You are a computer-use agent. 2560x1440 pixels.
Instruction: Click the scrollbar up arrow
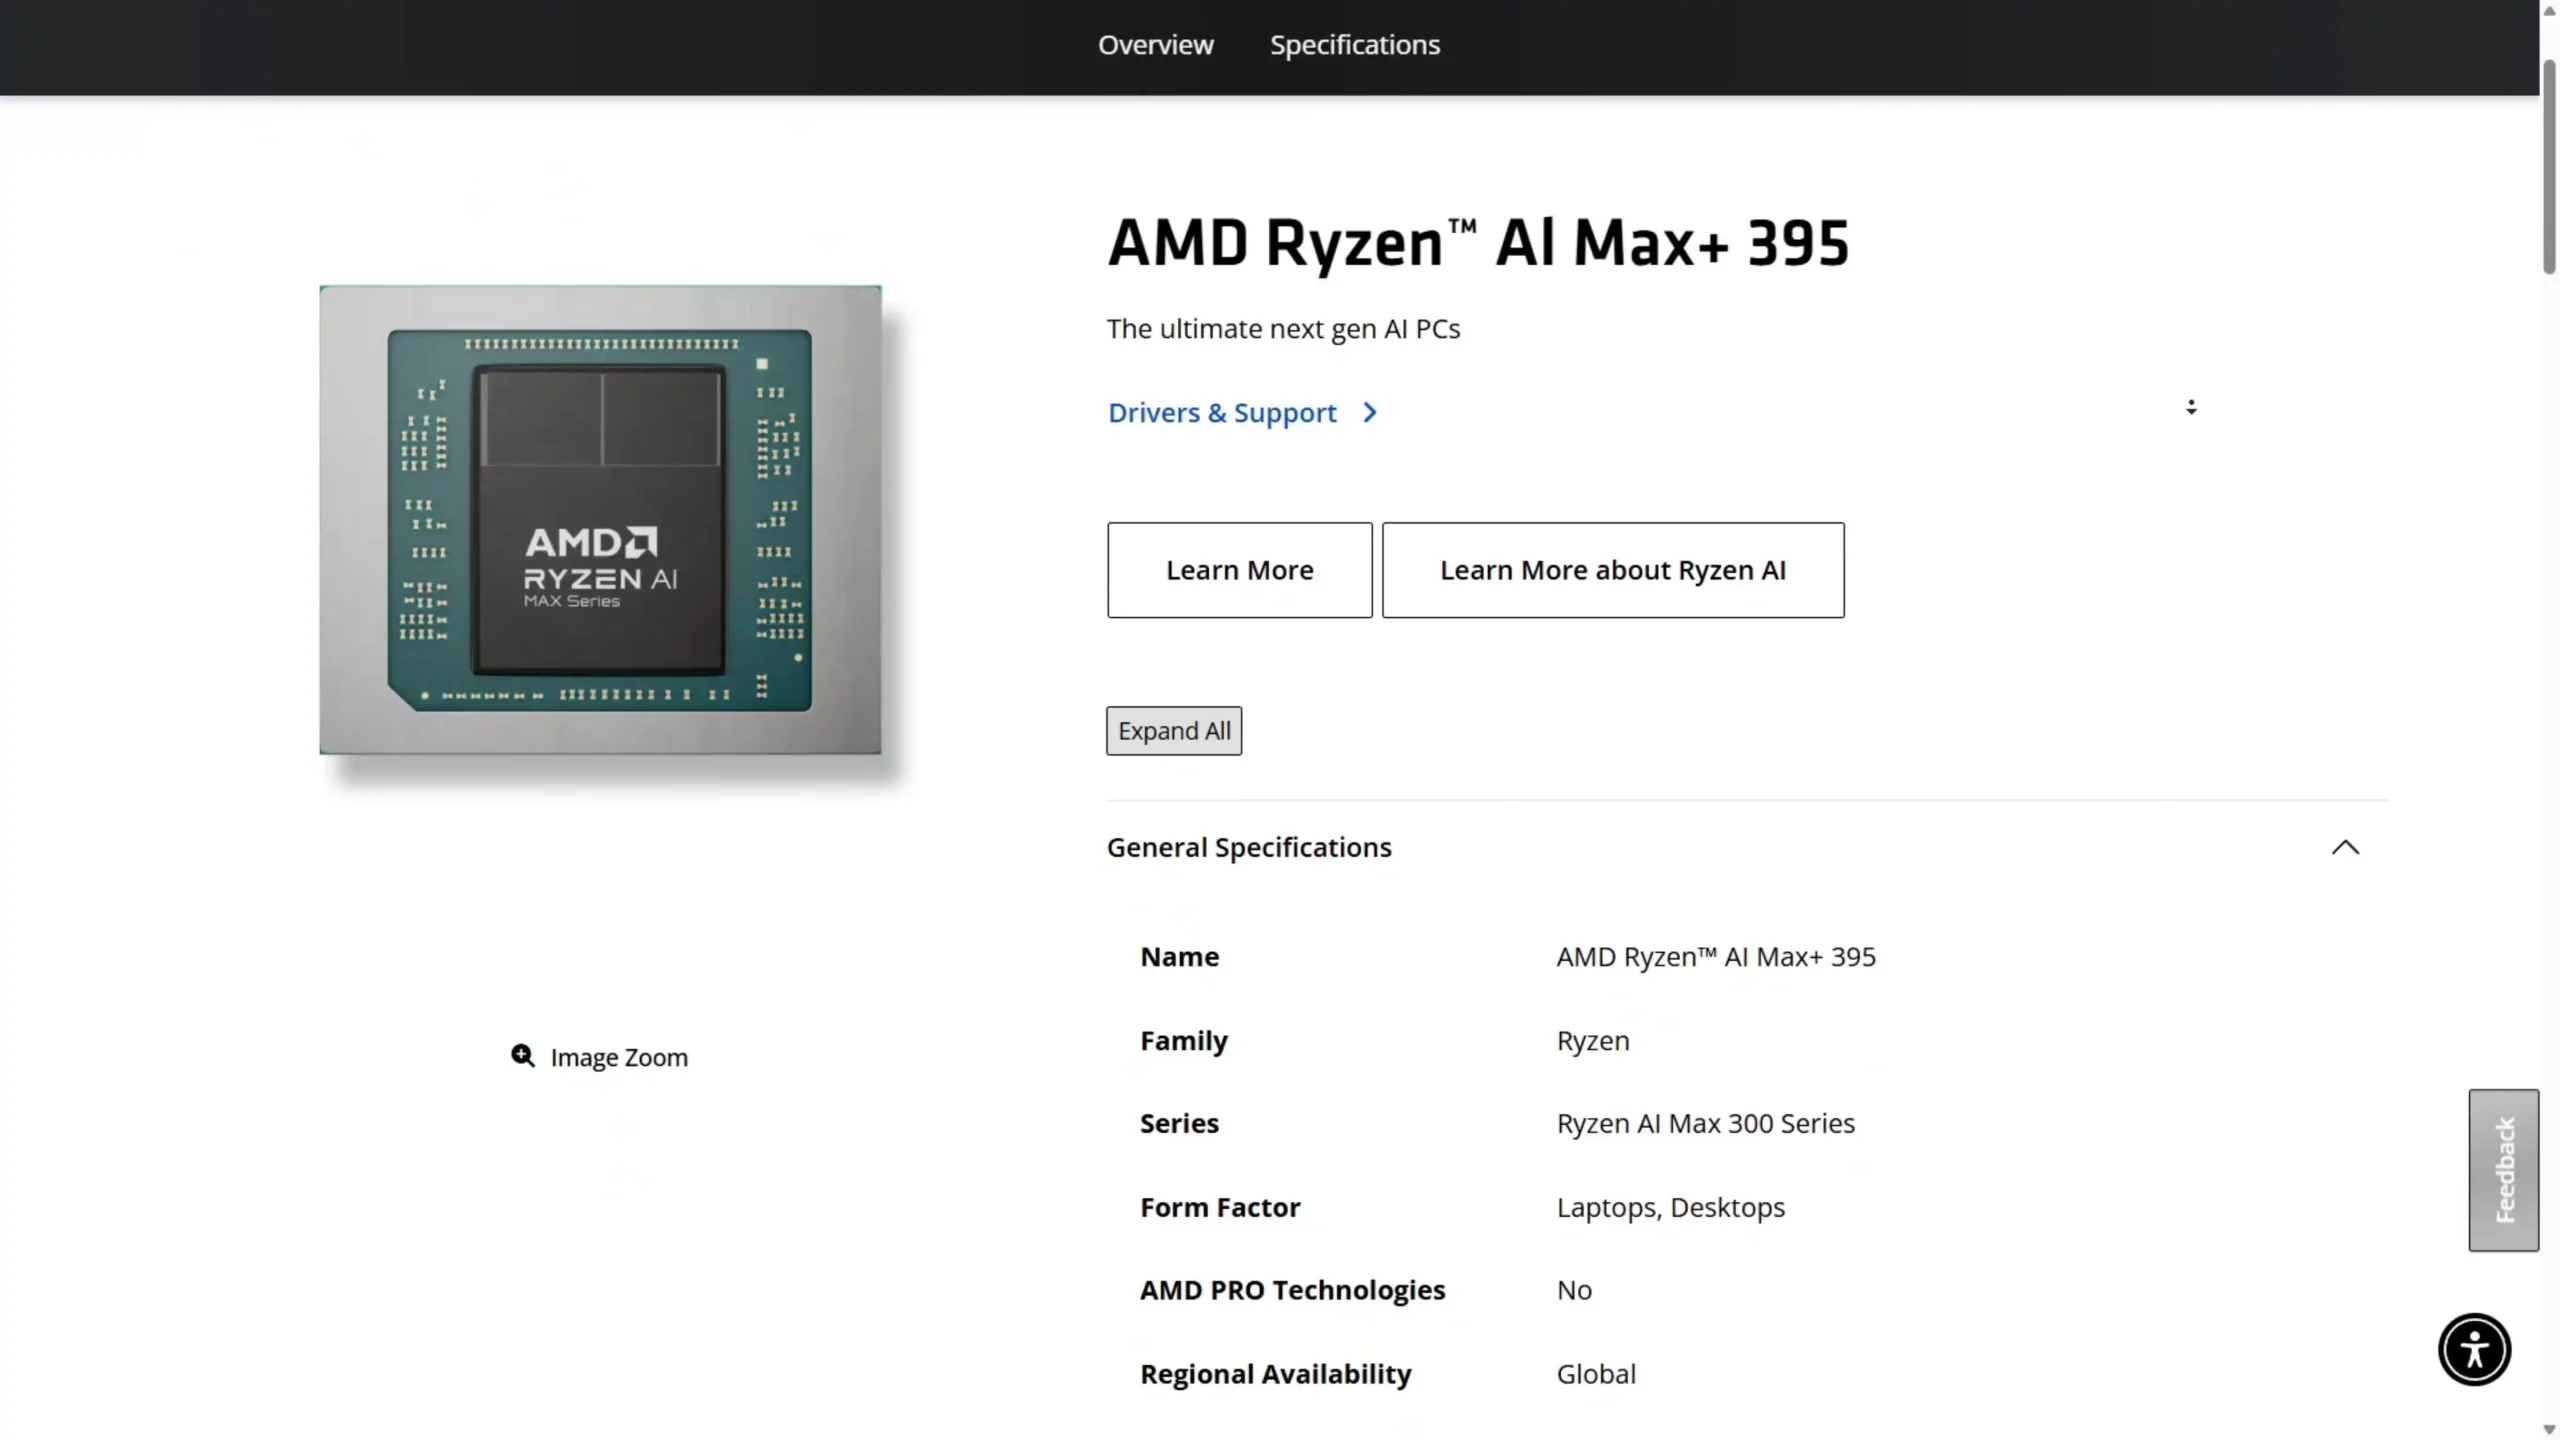click(2549, 8)
